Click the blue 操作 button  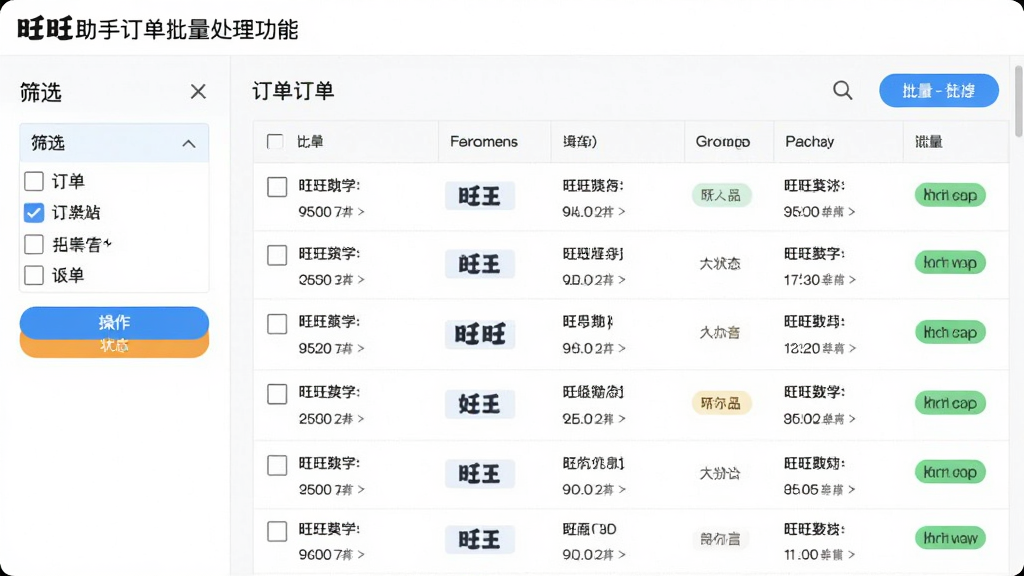(114, 322)
